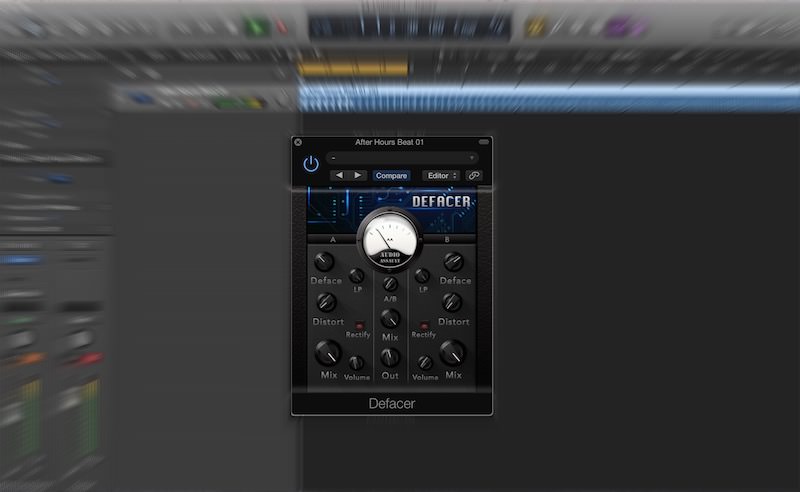Load the next preset with right arrow
The height and width of the screenshot is (492, 800).
[358, 175]
